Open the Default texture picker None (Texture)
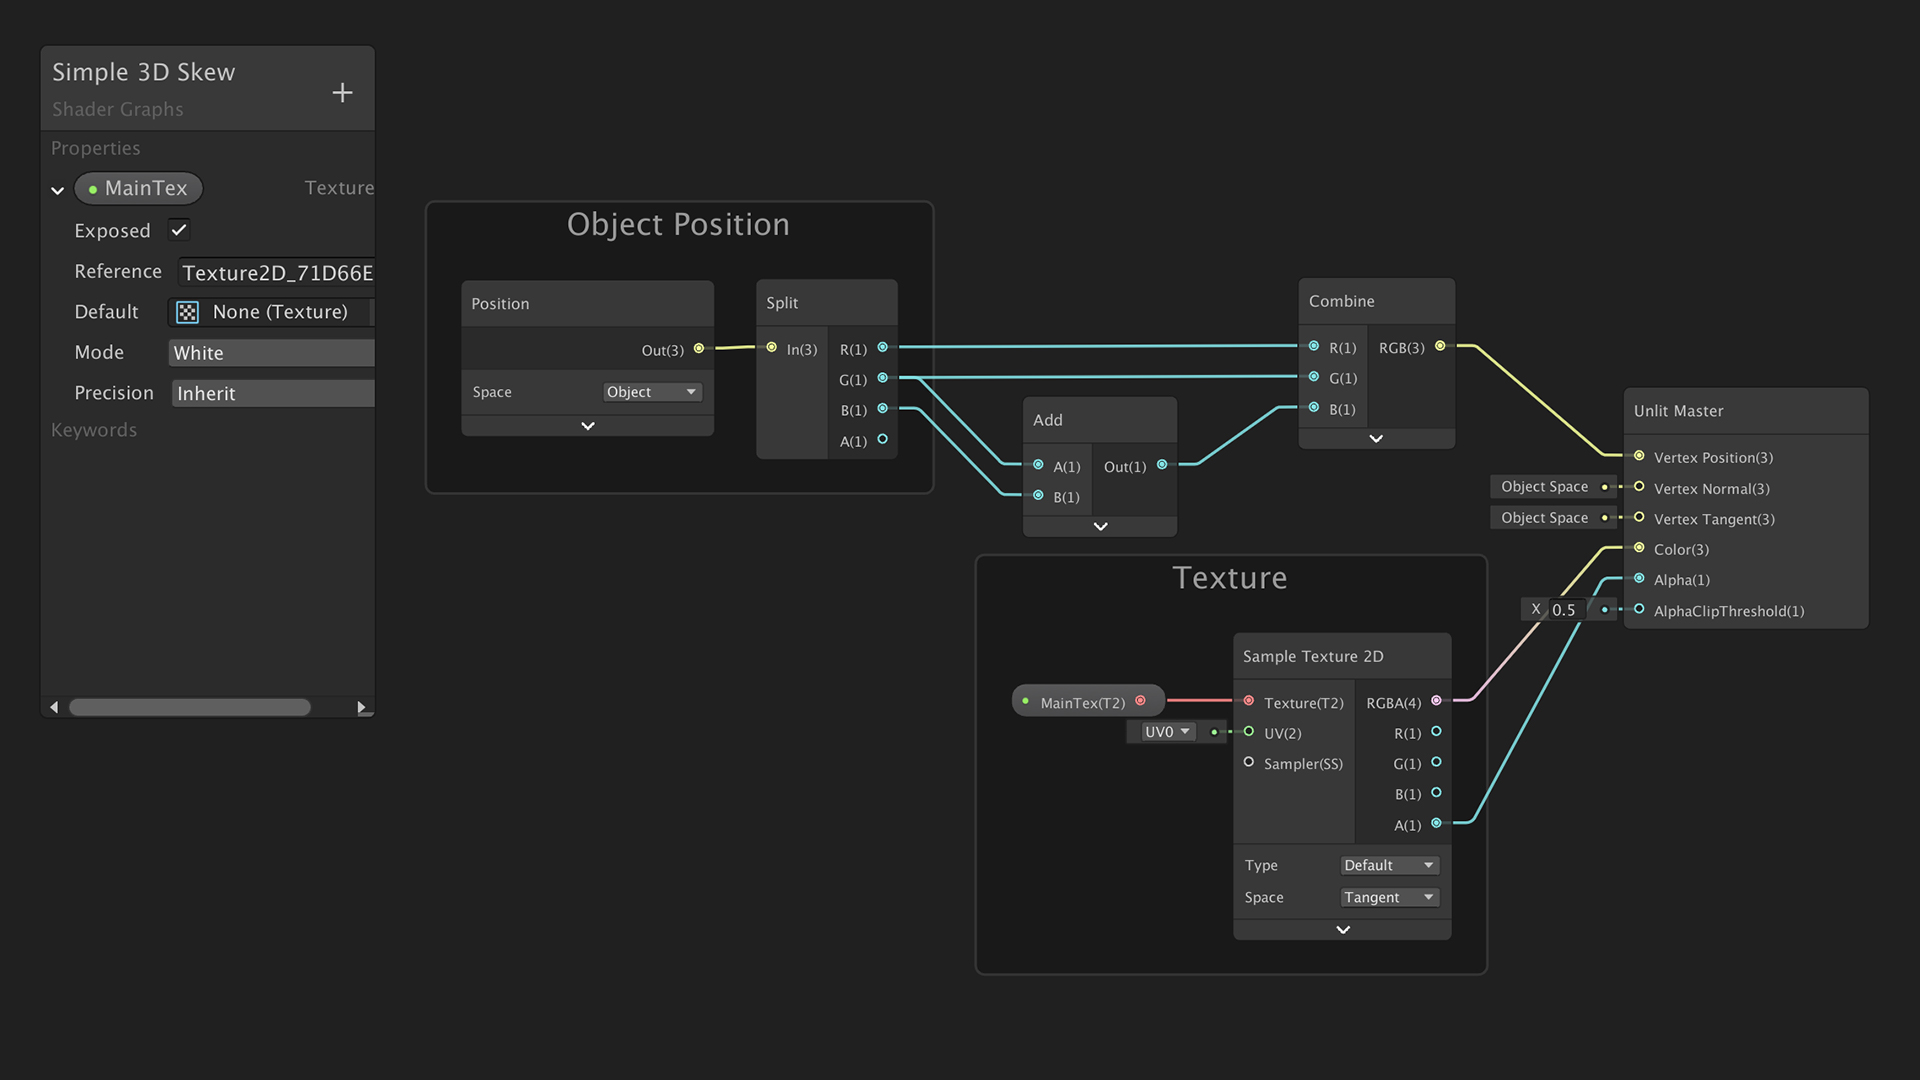This screenshot has height=1080, width=1920. click(272, 312)
